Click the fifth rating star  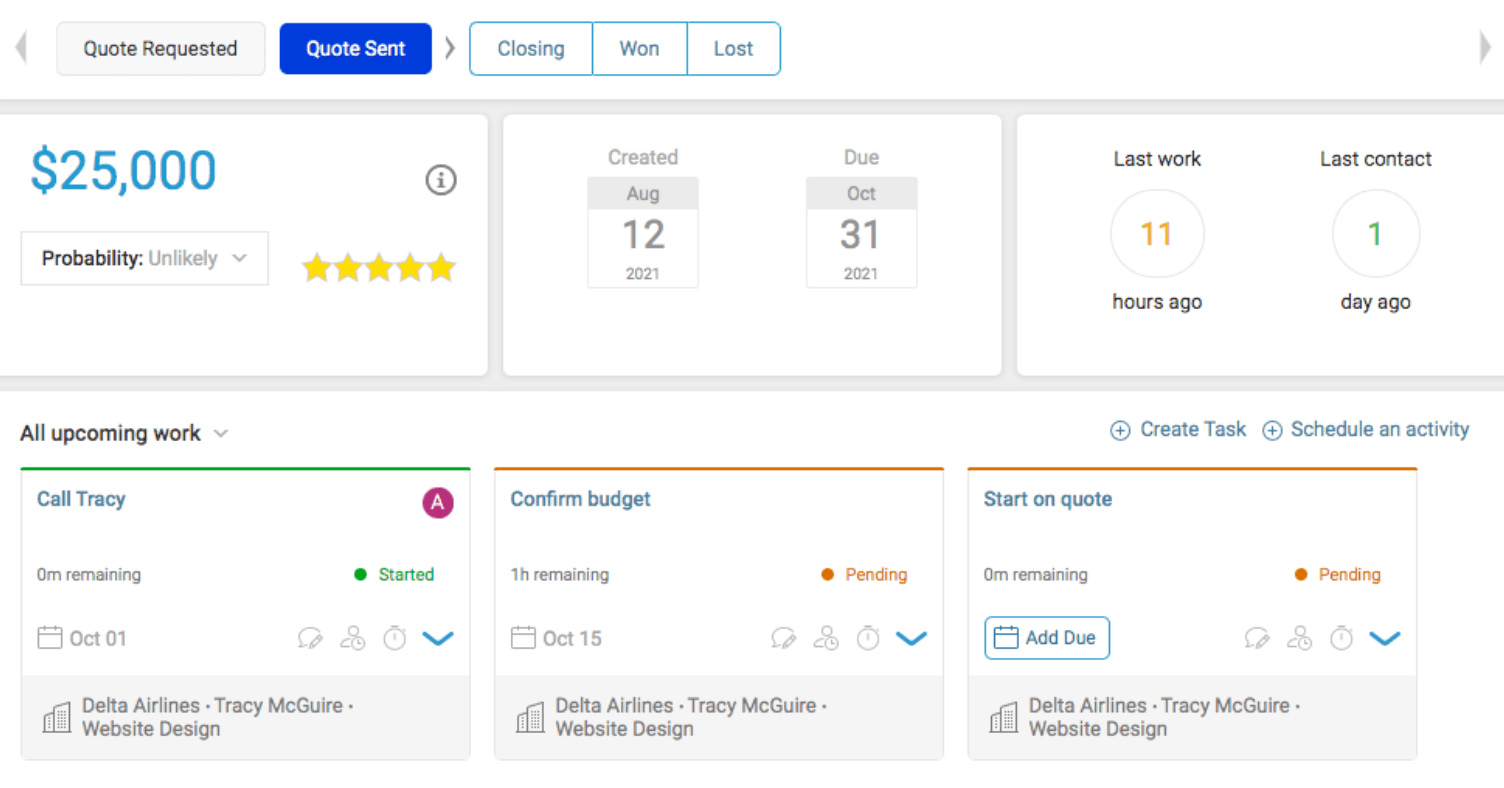coord(441,267)
